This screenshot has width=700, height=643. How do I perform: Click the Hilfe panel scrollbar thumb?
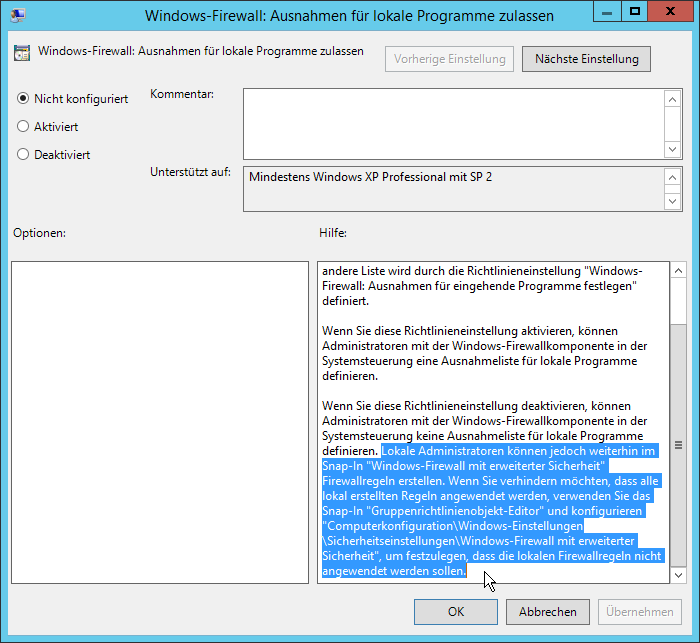pos(679,445)
